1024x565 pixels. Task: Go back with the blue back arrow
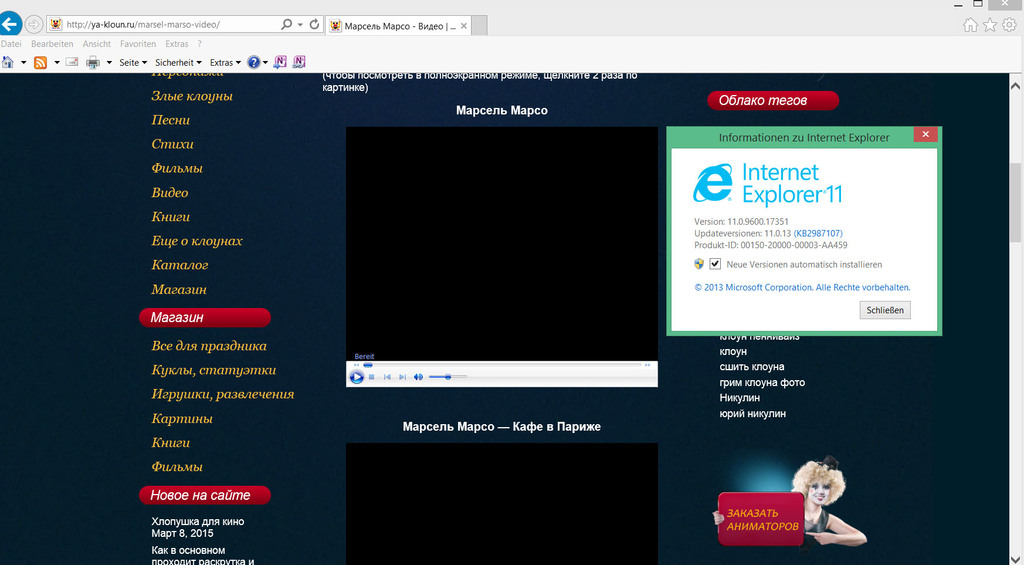point(10,25)
